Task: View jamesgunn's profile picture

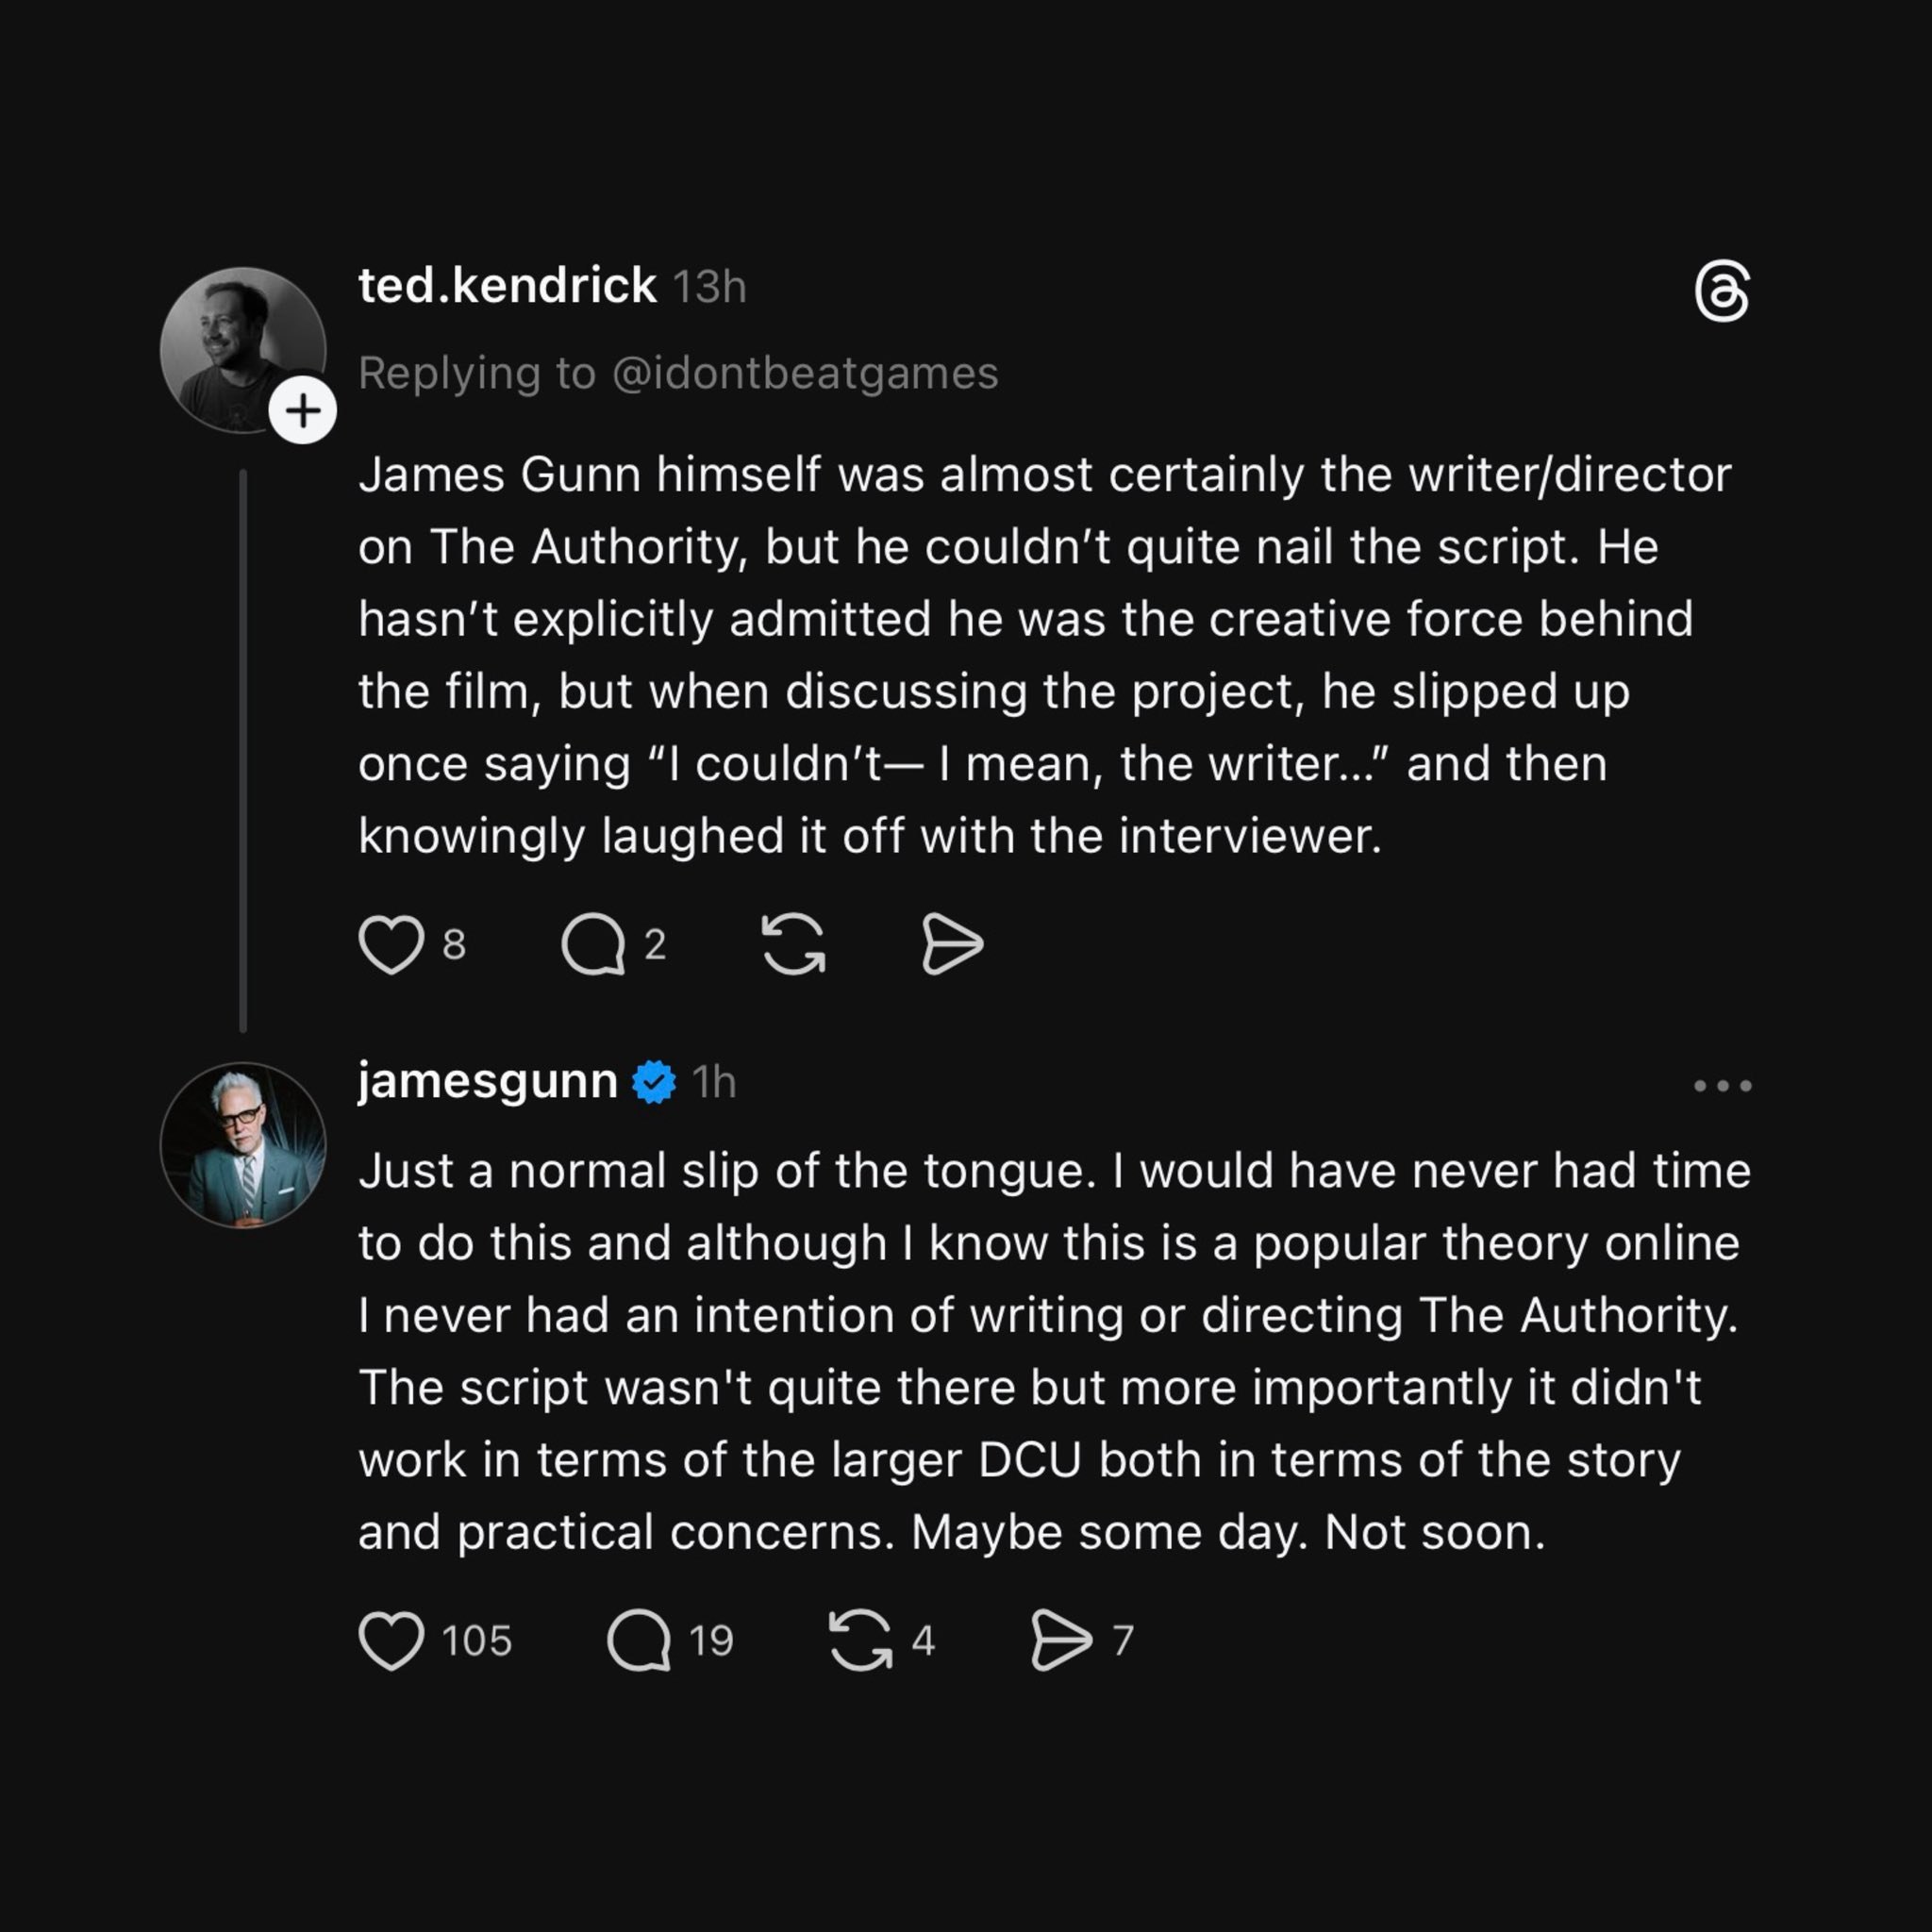Action: (243, 1145)
